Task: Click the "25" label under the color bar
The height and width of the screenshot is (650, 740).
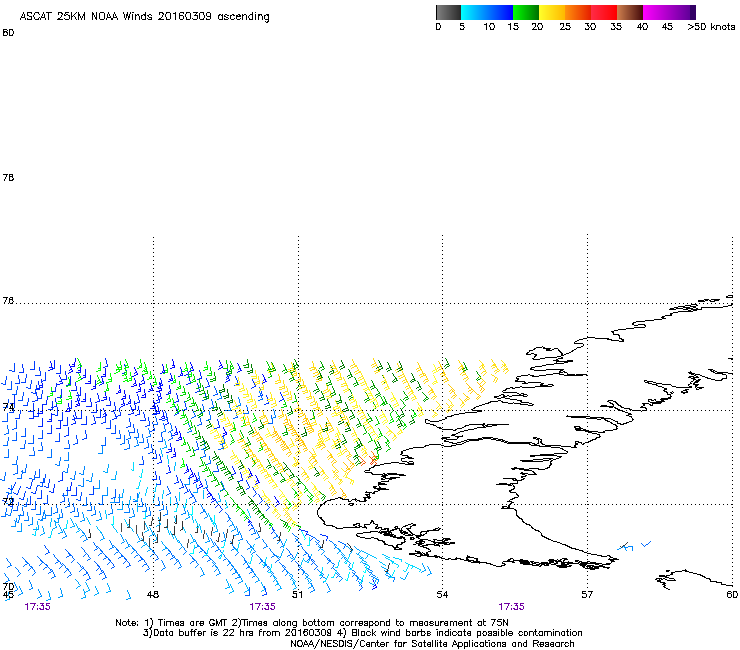Action: tap(565, 27)
